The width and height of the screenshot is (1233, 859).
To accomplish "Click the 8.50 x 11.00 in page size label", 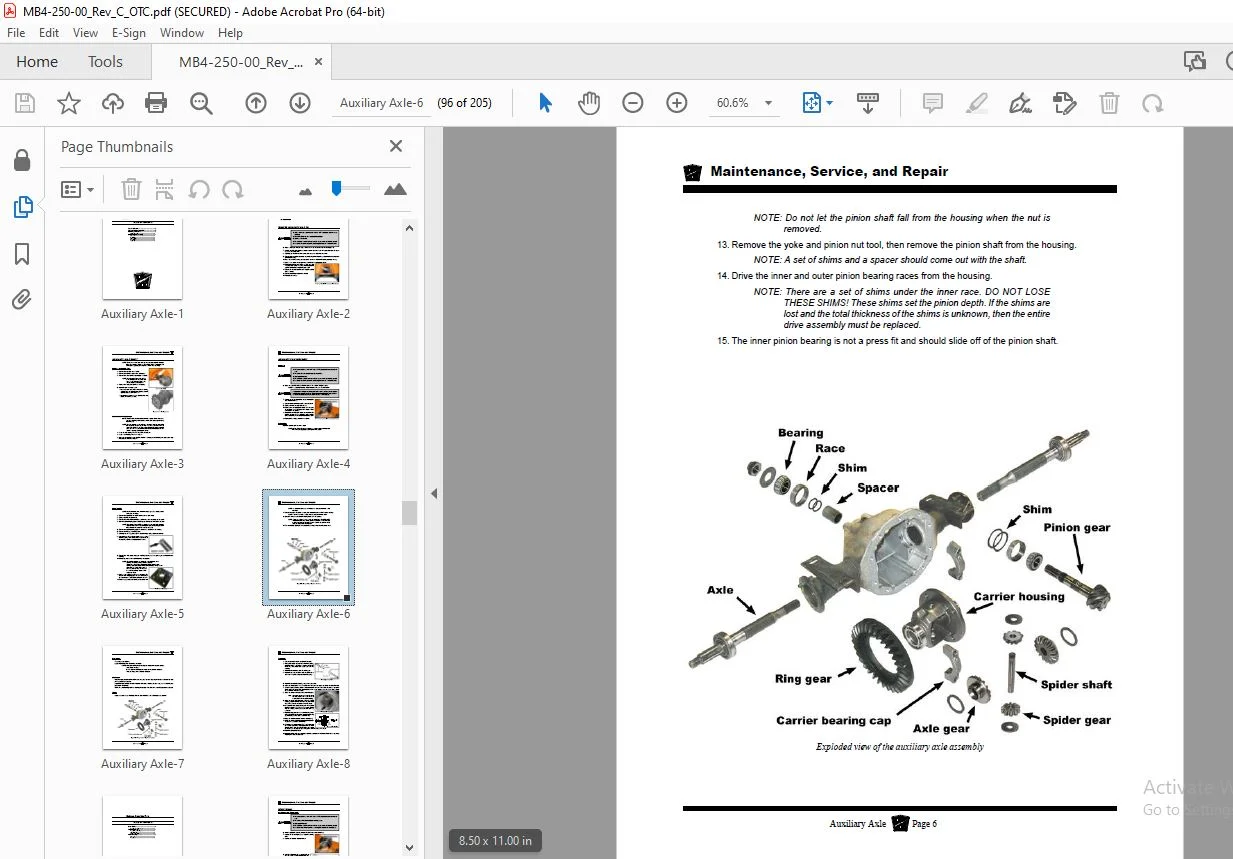I will 495,840.
